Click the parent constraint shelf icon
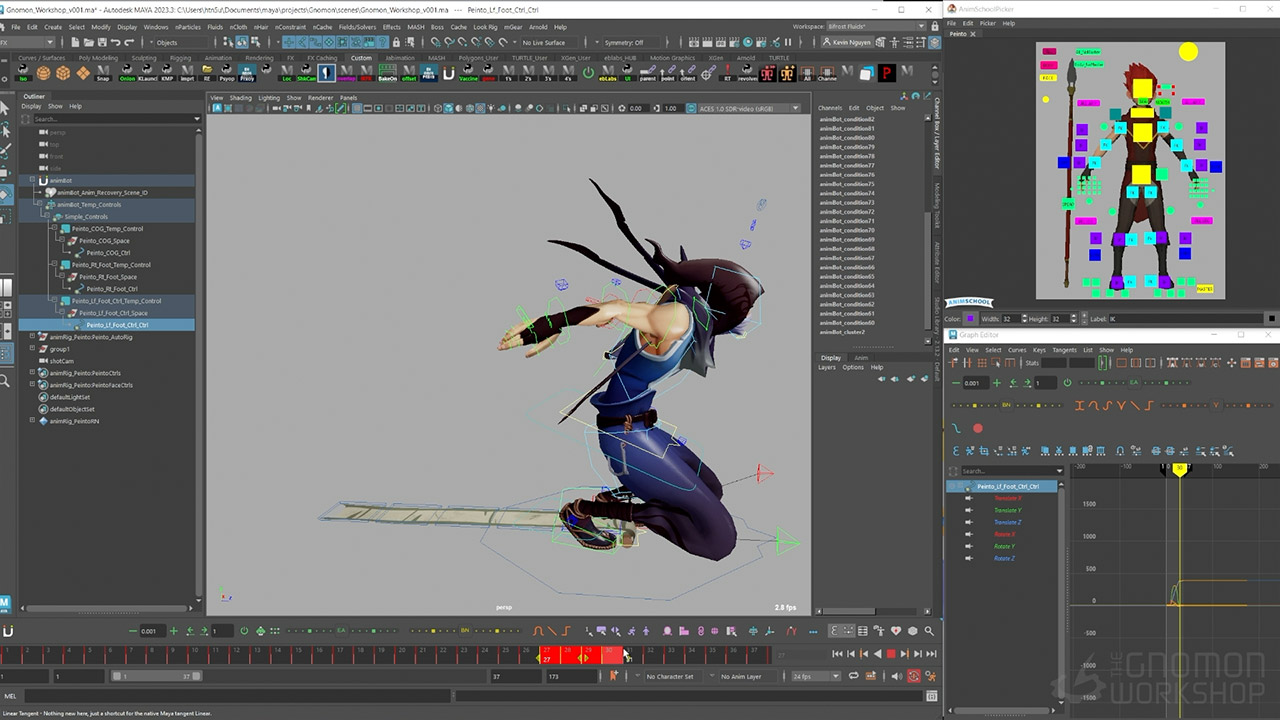 pyautogui.click(x=648, y=73)
